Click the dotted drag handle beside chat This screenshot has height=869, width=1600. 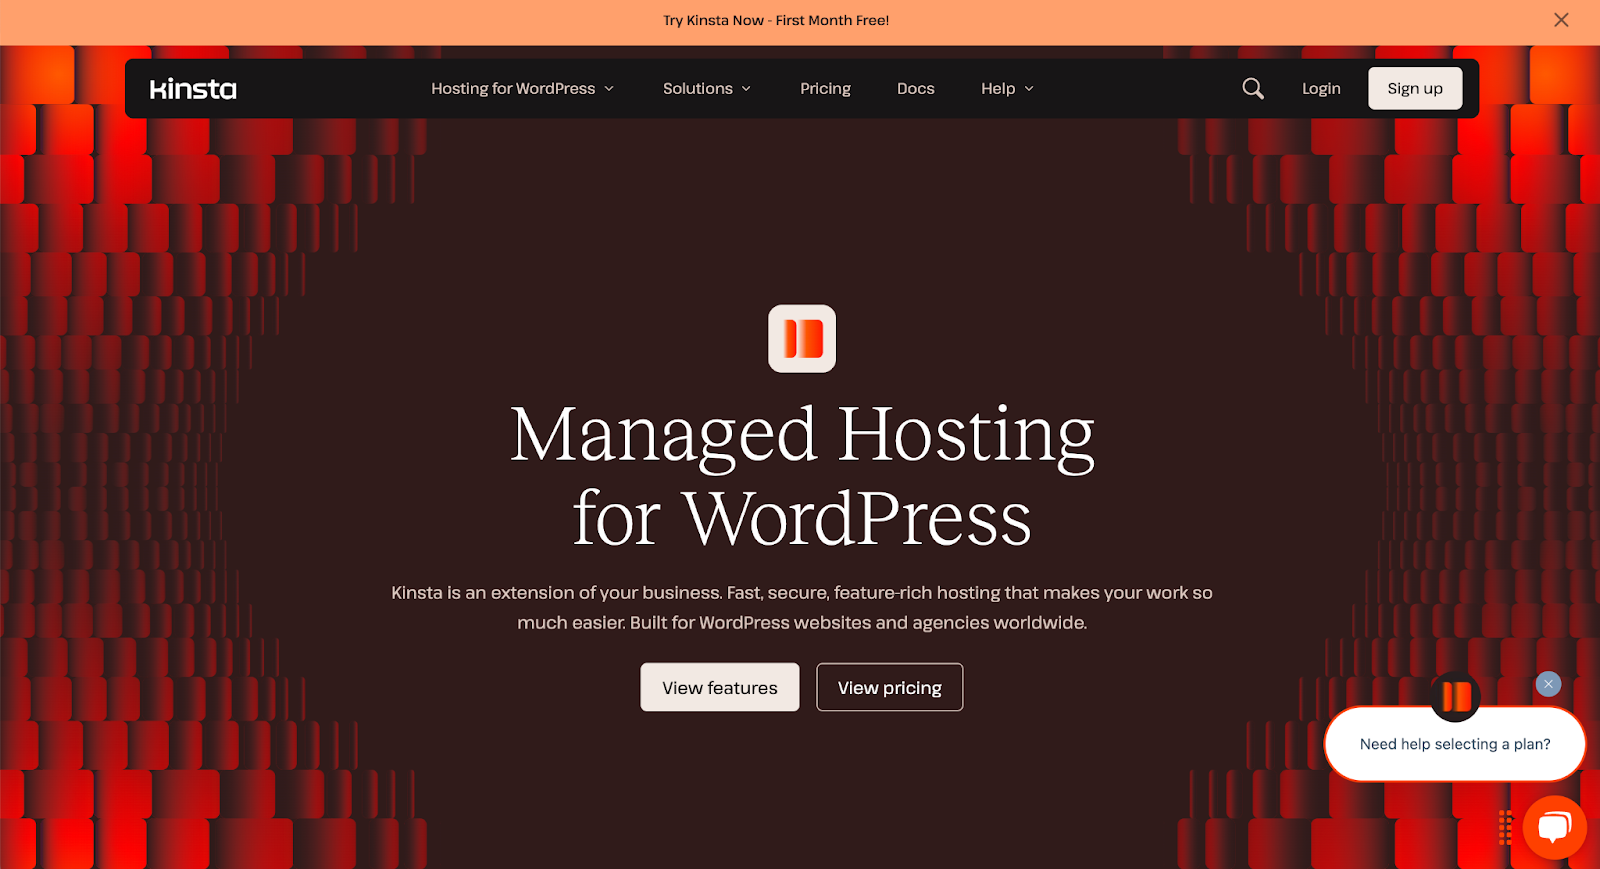point(1505,827)
